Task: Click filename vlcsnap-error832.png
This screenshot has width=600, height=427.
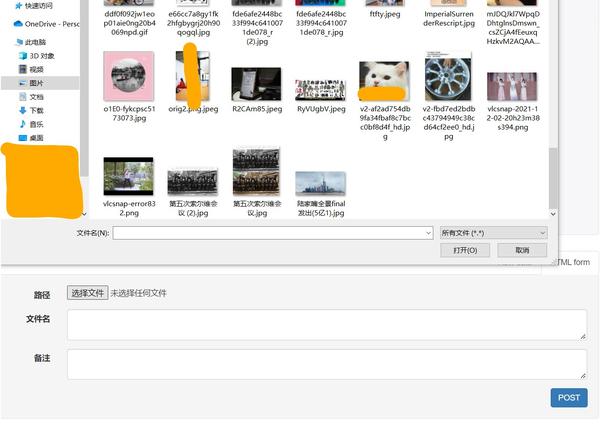Action: click(x=129, y=209)
